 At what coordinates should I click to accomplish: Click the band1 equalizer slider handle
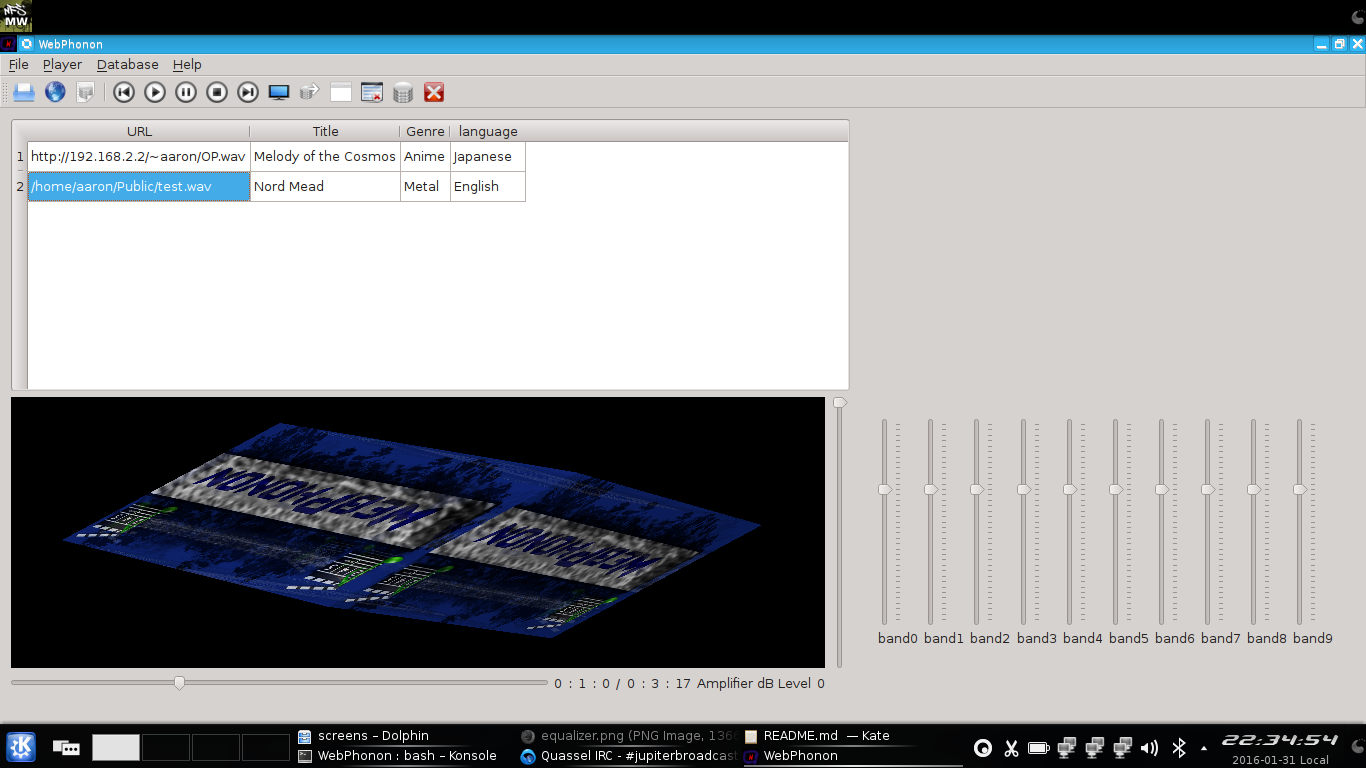[931, 489]
